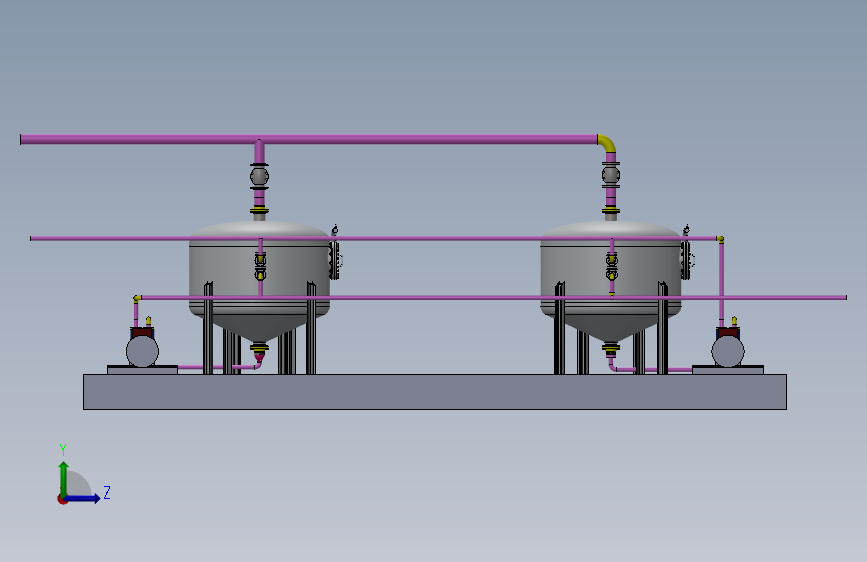Image resolution: width=867 pixels, height=562 pixels.
Task: Select the yellow elbow above the right pump
Action: tap(720, 239)
